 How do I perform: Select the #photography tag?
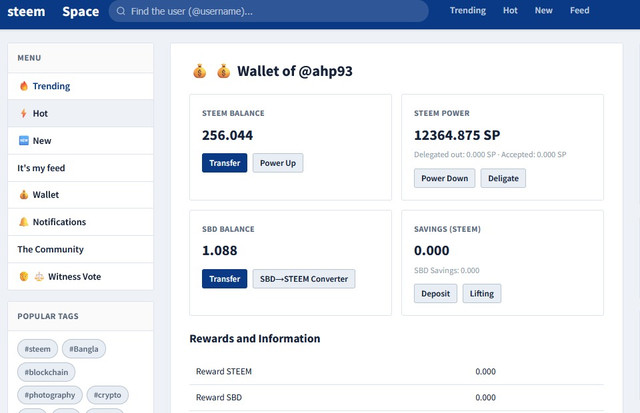pyautogui.click(x=50, y=395)
